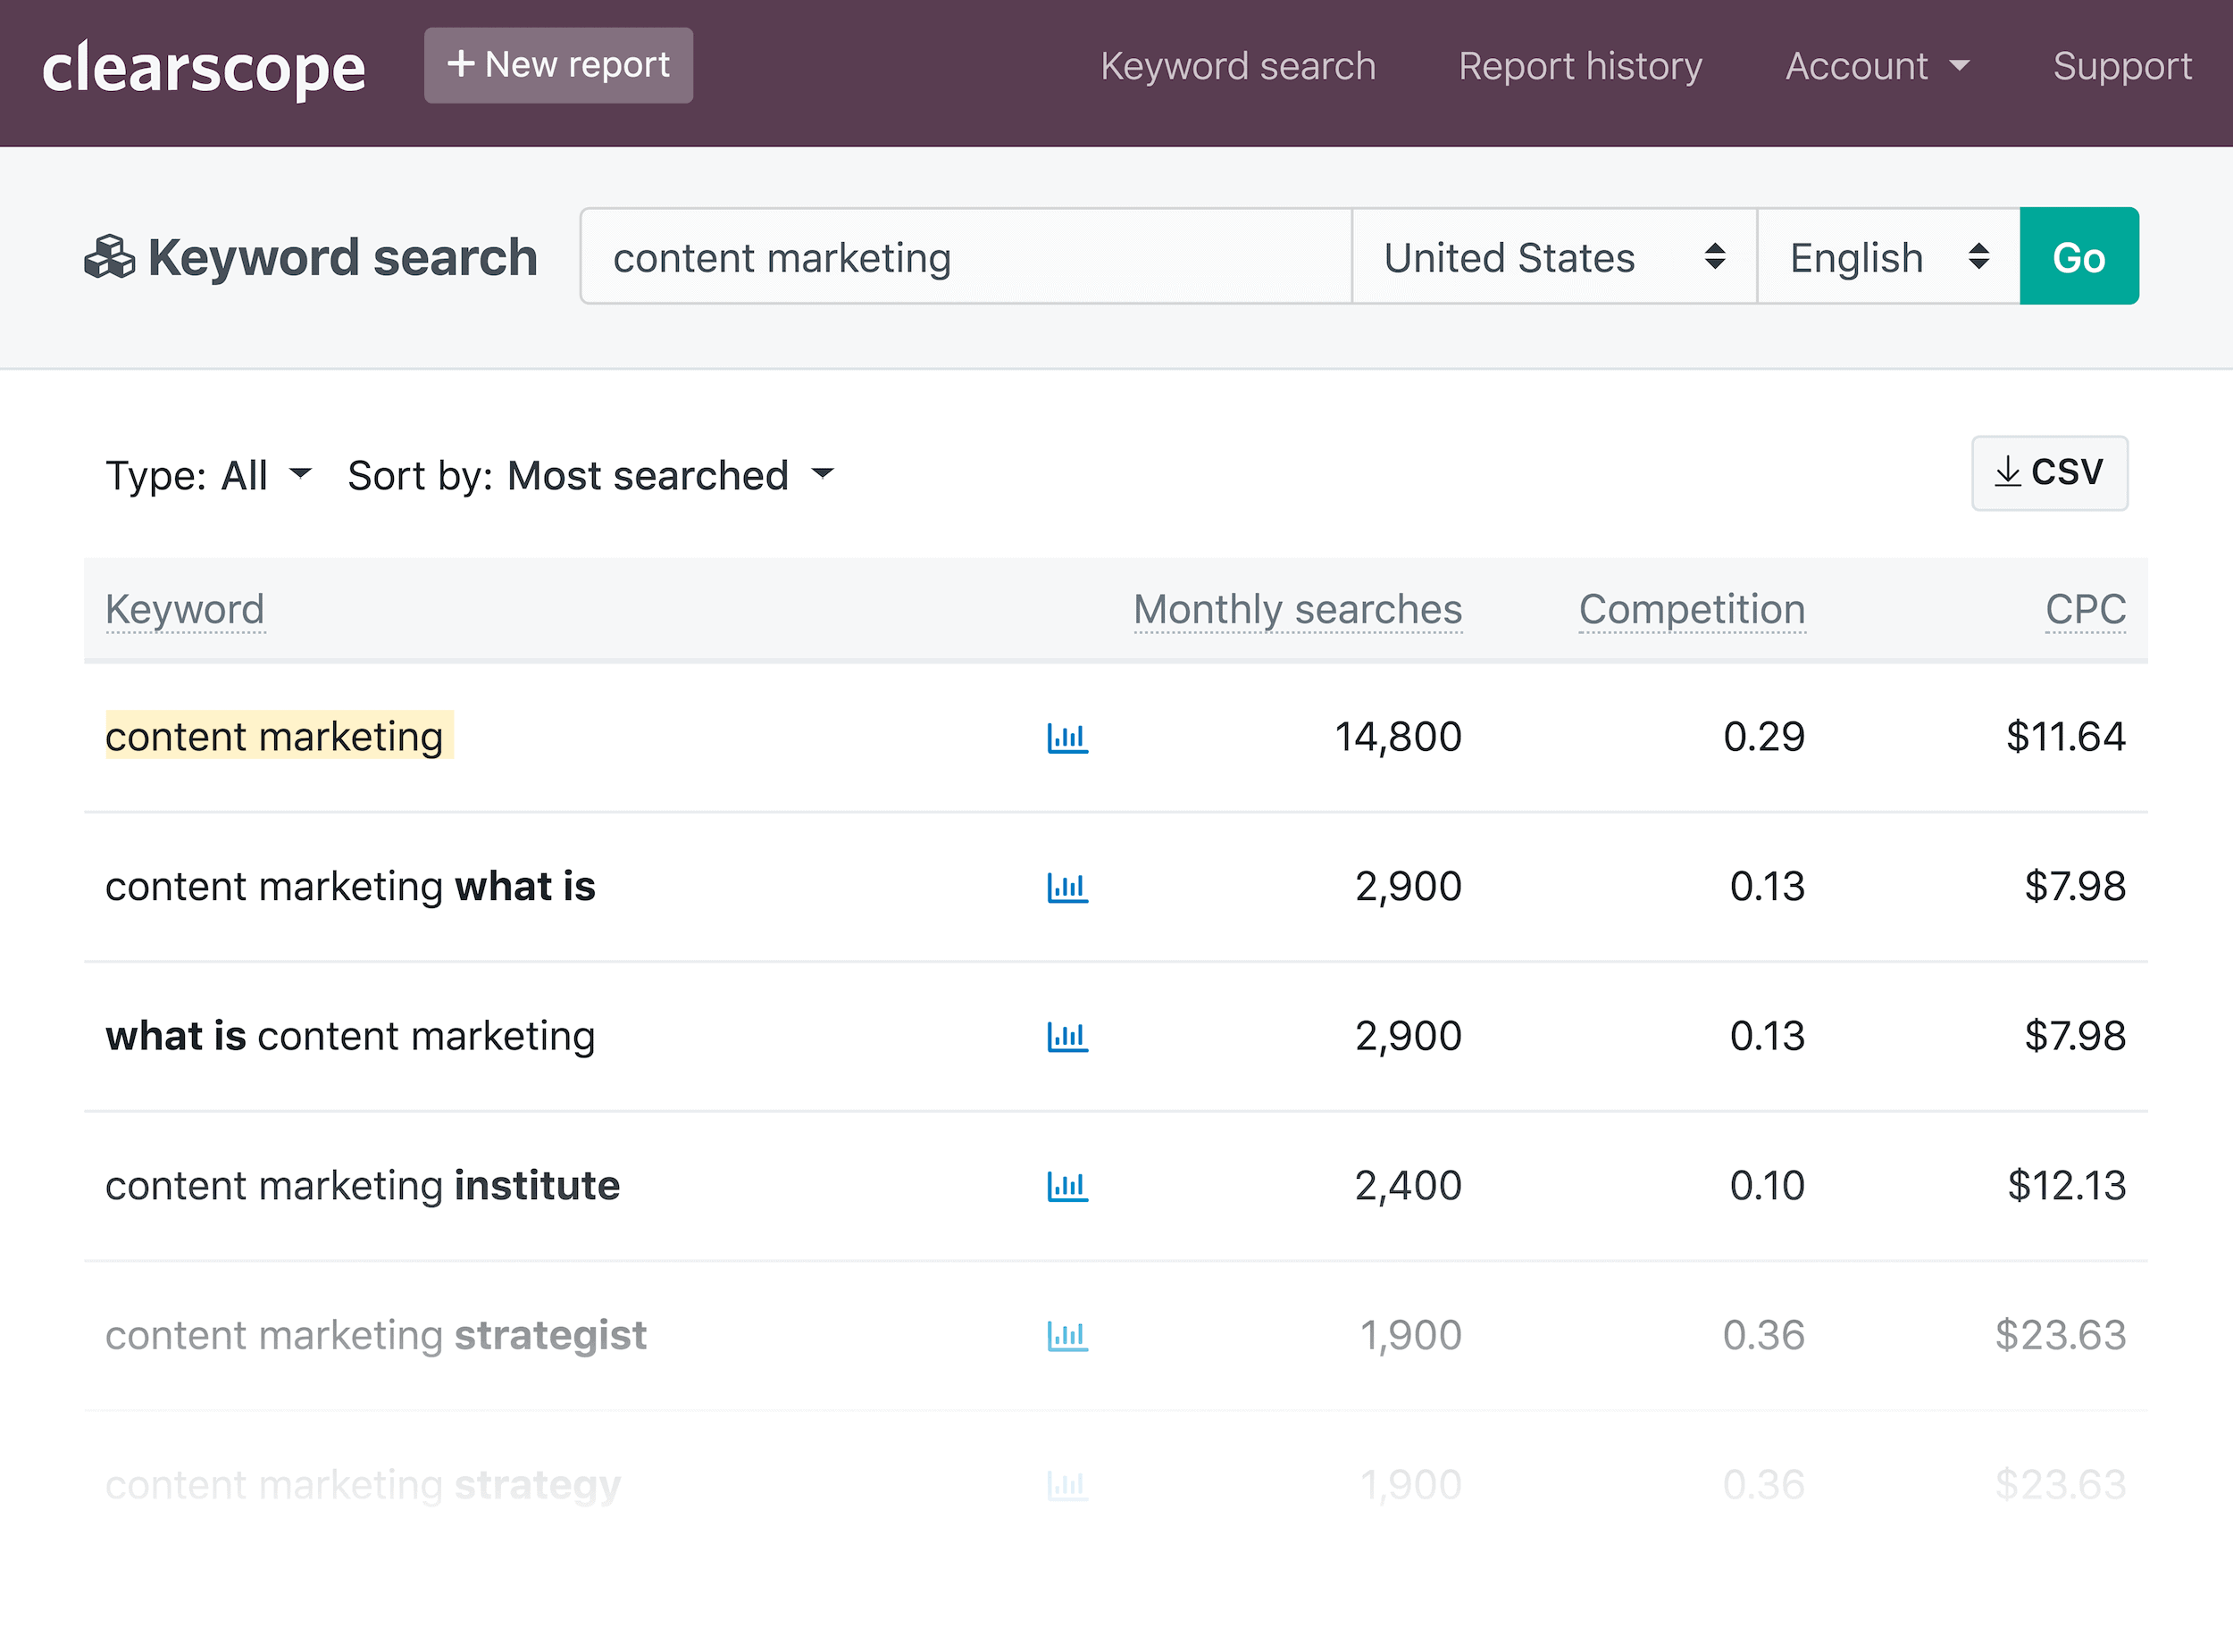Image resolution: width=2233 pixels, height=1652 pixels.
Task: Click the bar chart icon for what is content marketing
Action: pyautogui.click(x=1067, y=1034)
